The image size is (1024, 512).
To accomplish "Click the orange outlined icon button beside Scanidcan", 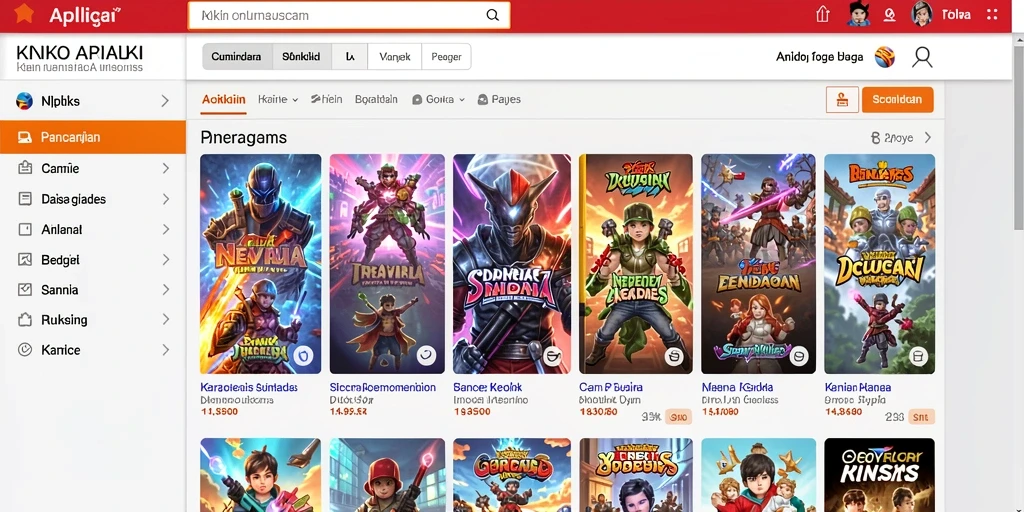I will click(842, 100).
